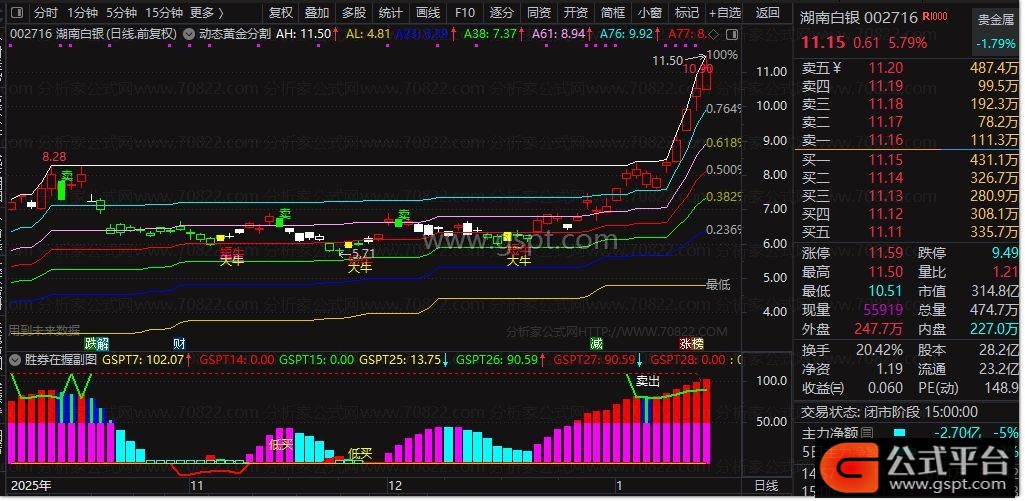Select the 画线 drawing tool
Image resolution: width=1025 pixels, height=501 pixels.
(427, 13)
